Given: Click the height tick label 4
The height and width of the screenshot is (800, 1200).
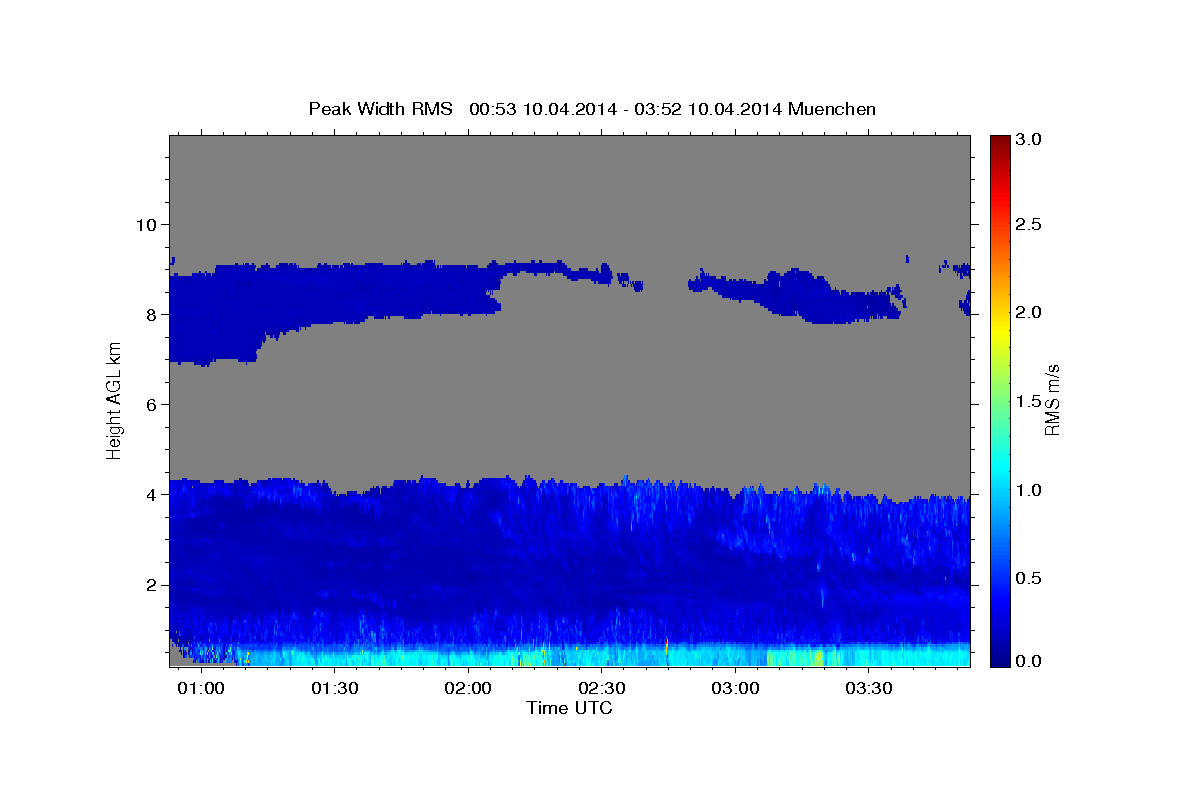Looking at the screenshot, I should coord(150,495).
